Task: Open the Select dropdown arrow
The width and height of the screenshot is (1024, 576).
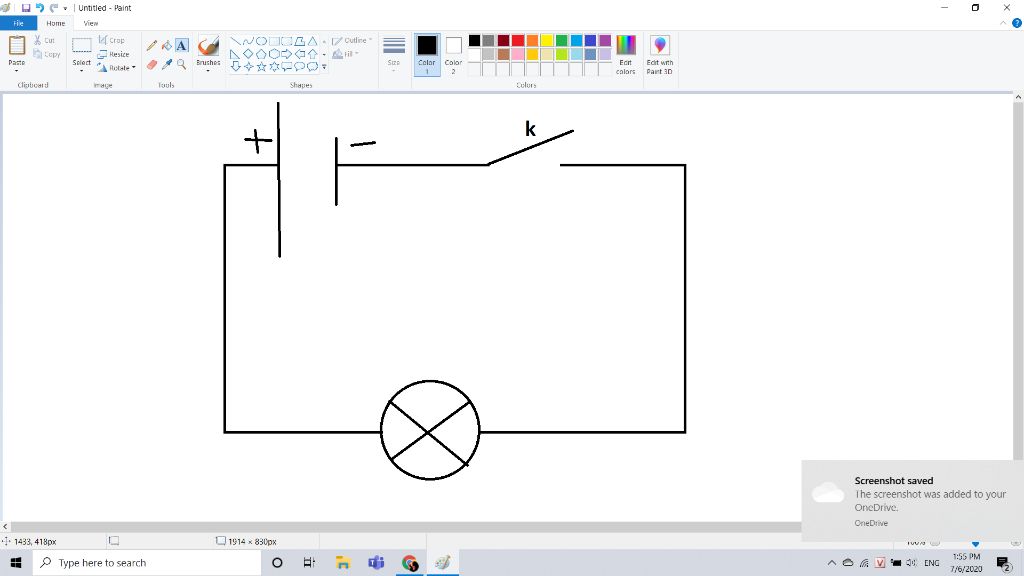Action: point(82,70)
